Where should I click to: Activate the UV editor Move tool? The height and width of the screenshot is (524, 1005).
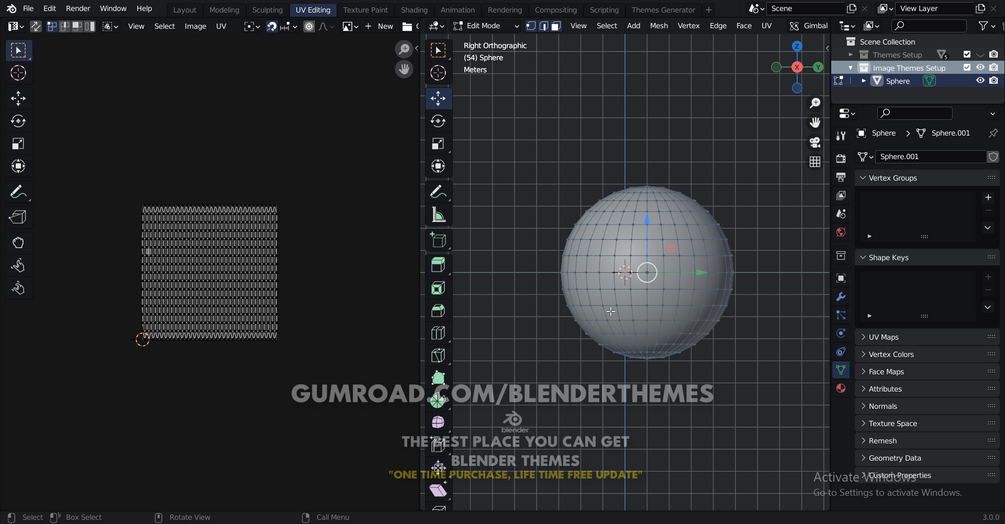click(x=18, y=98)
